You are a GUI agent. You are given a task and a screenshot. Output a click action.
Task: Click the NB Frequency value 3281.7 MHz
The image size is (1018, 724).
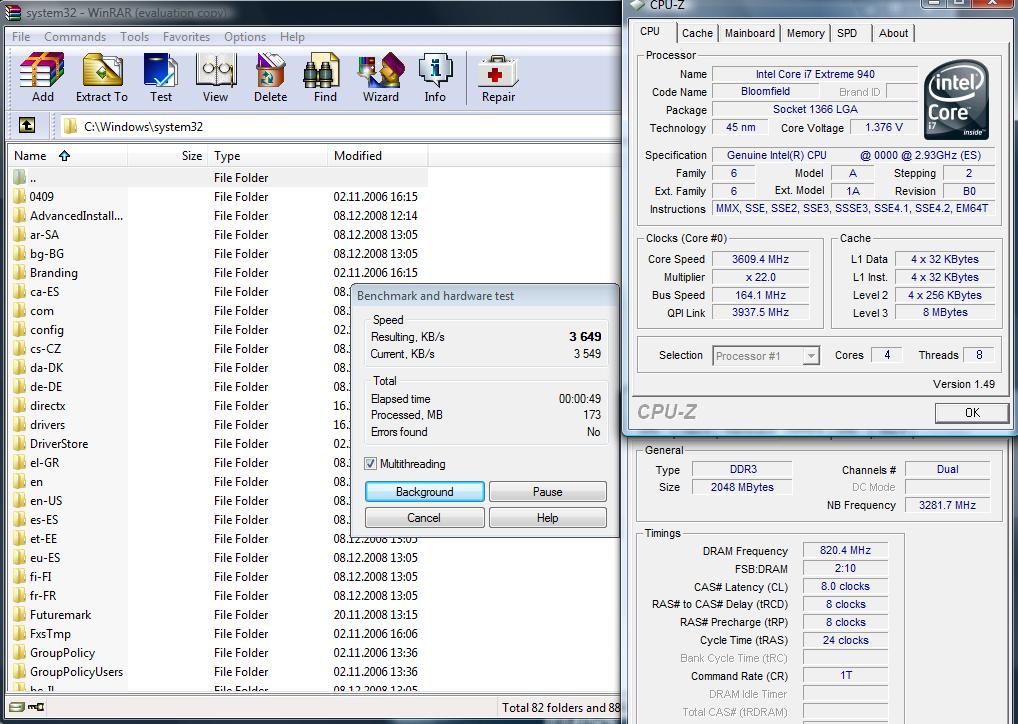coord(947,505)
